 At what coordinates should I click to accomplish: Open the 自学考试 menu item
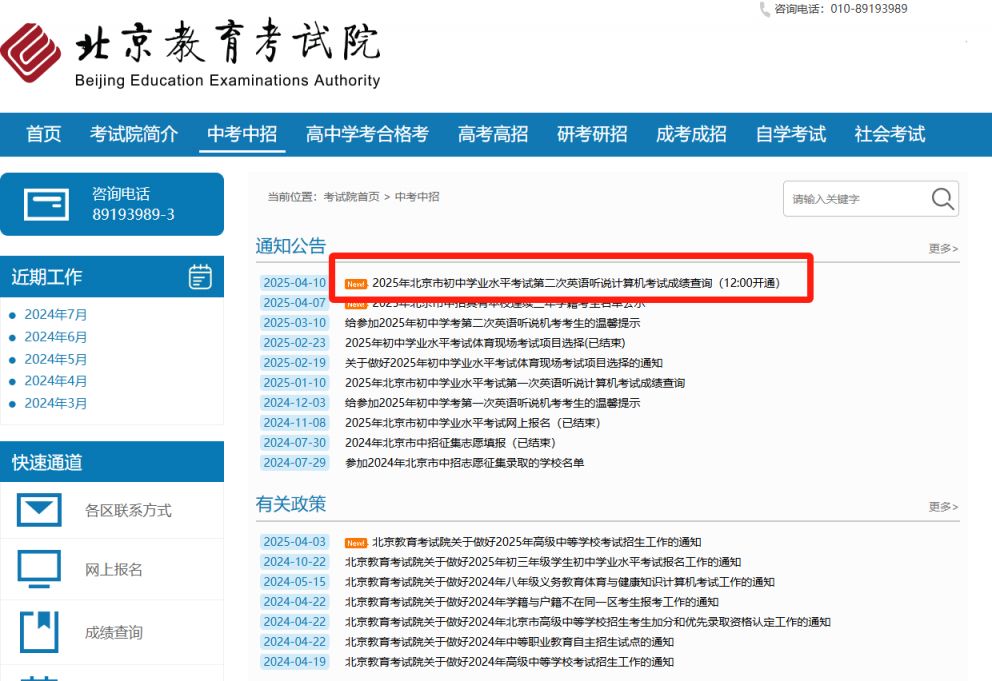791,134
